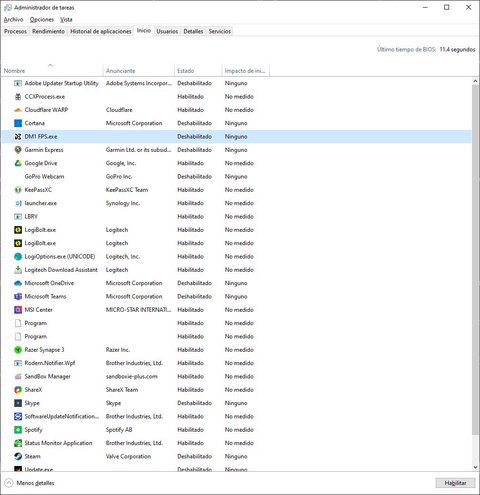
Task: Select the Spotify startup icon
Action: (x=18, y=430)
